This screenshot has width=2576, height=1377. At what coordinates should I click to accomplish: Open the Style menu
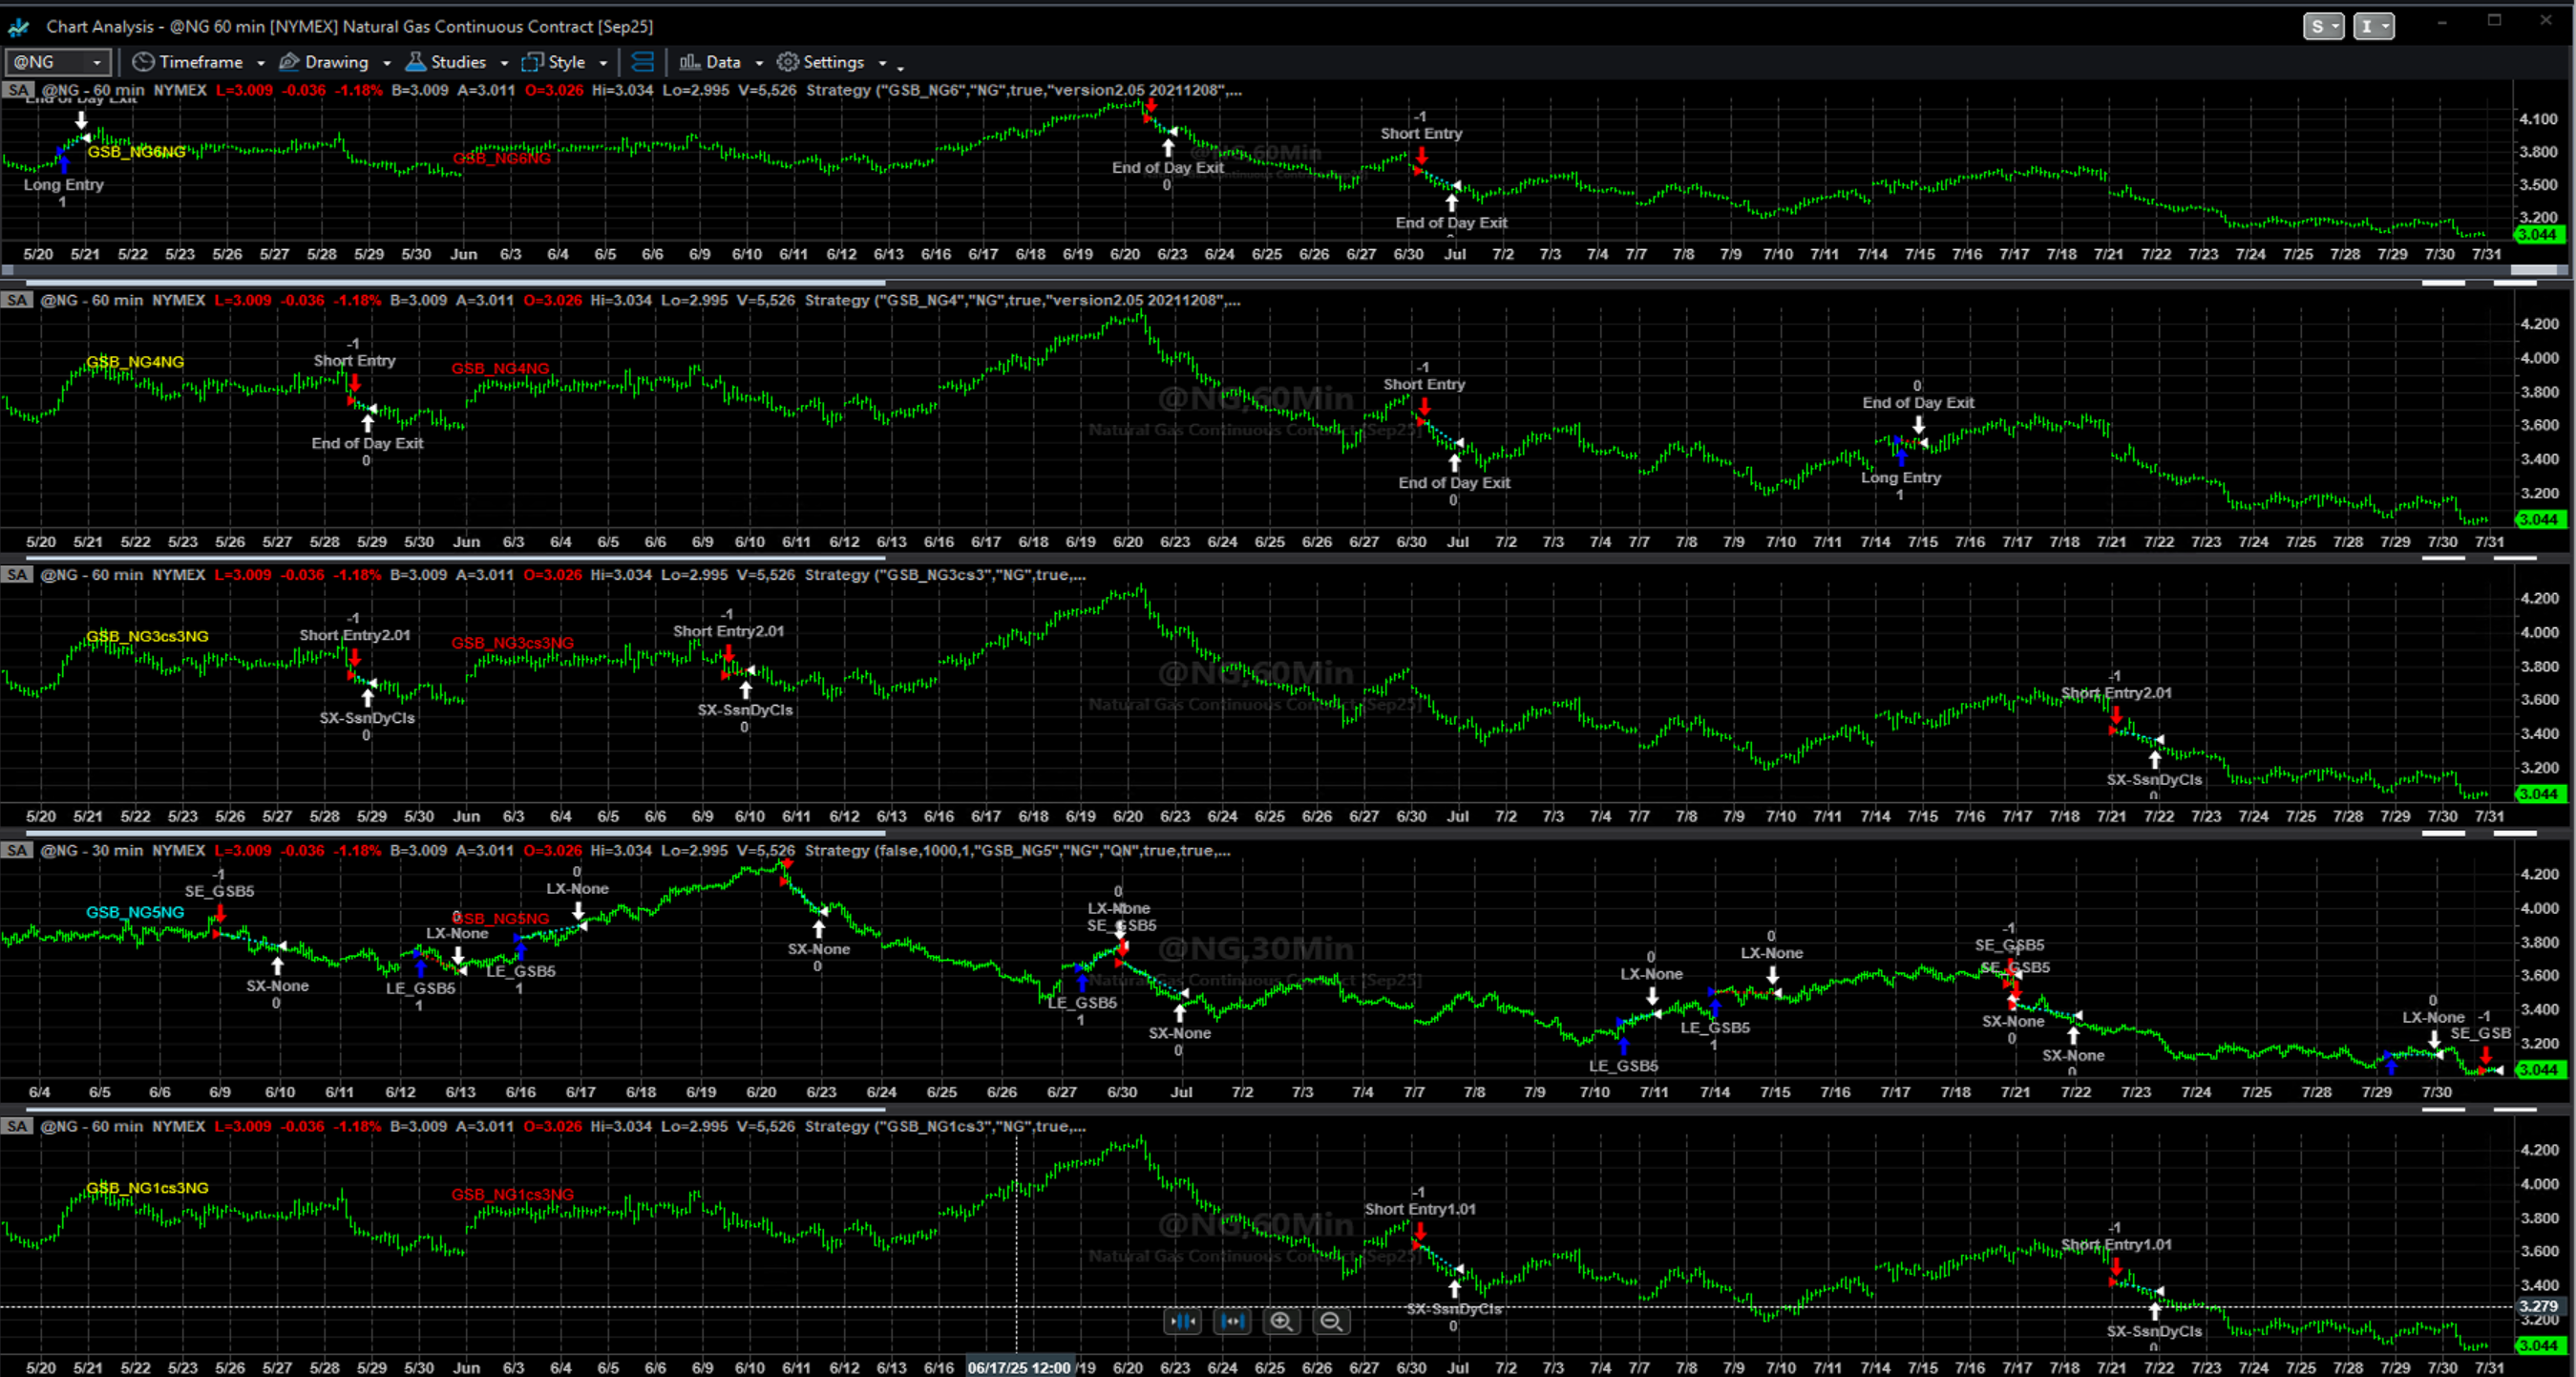pos(566,62)
